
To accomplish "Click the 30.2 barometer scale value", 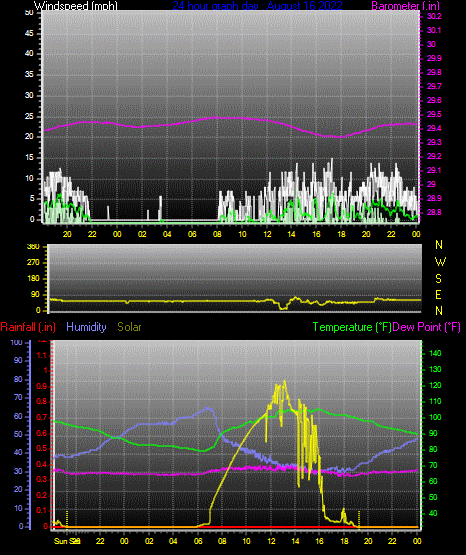I will [434, 16].
